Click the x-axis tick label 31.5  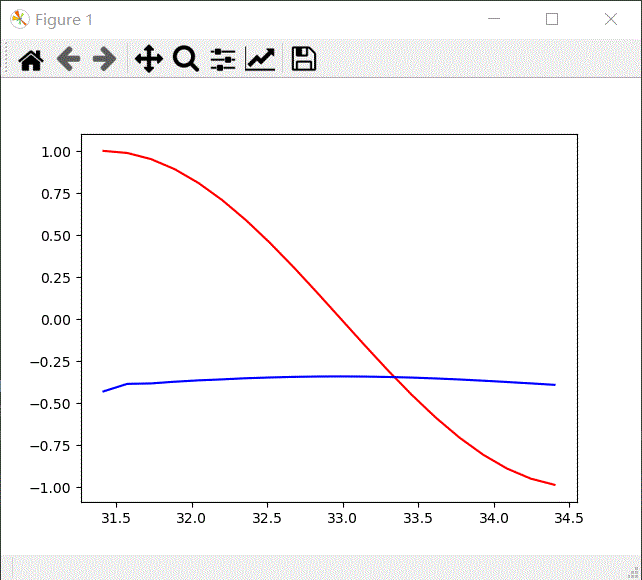(x=116, y=519)
